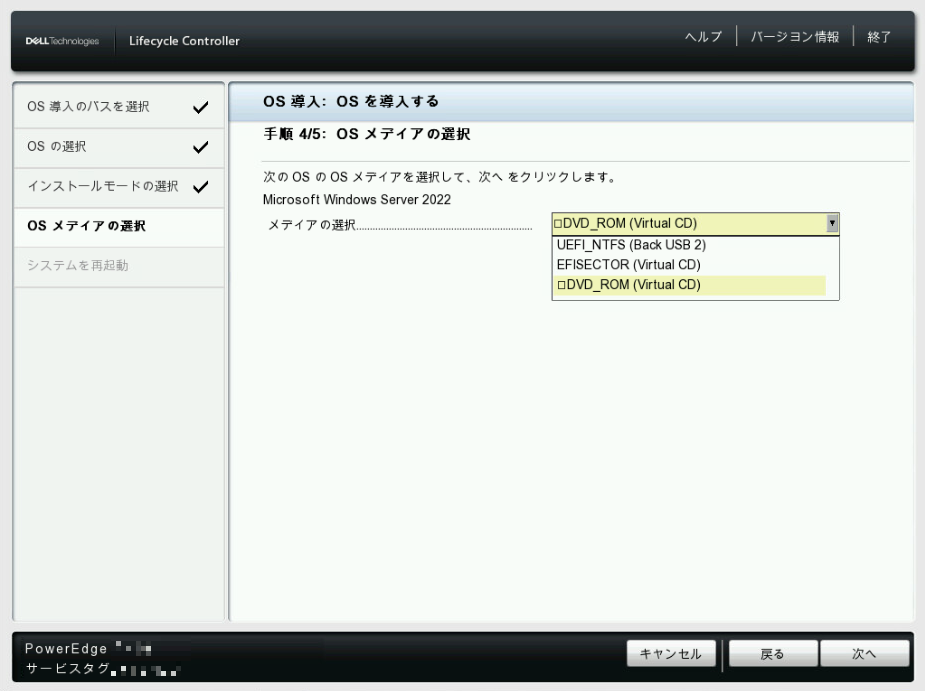The height and width of the screenshot is (691, 925).
Task: Click the 次へ button
Action: [x=864, y=653]
